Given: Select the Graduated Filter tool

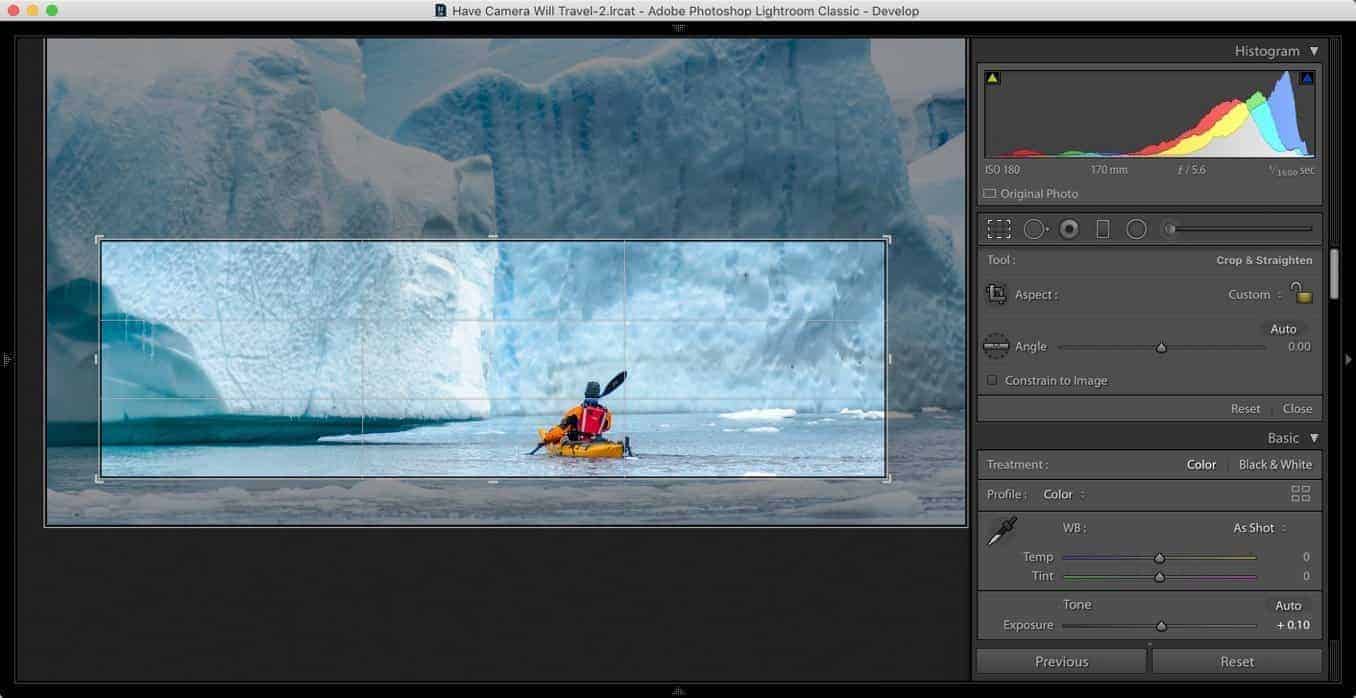Looking at the screenshot, I should [1103, 229].
